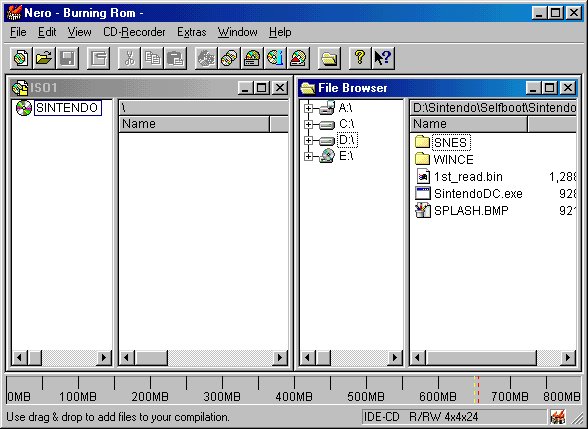Image resolution: width=588 pixels, height=429 pixels.
Task: Click the Write CD burn icon
Action: click(x=206, y=58)
